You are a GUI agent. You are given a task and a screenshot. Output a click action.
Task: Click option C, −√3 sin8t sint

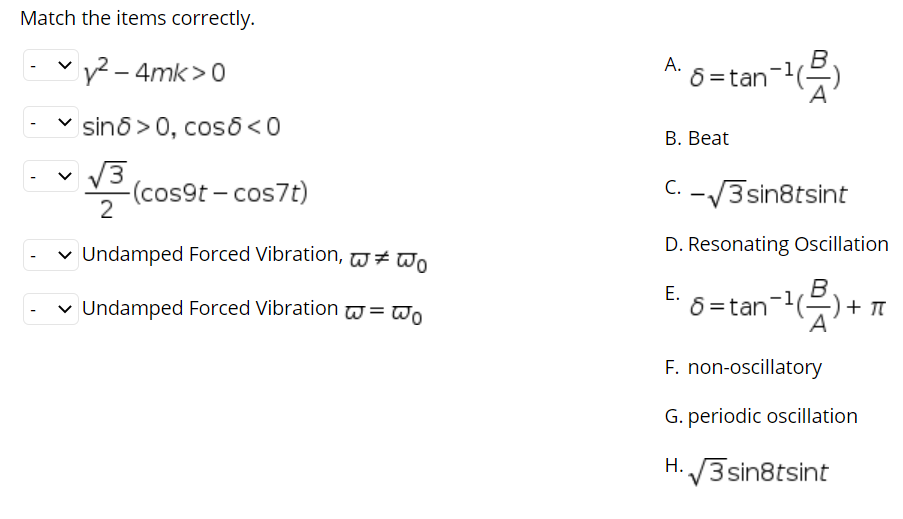[767, 193]
